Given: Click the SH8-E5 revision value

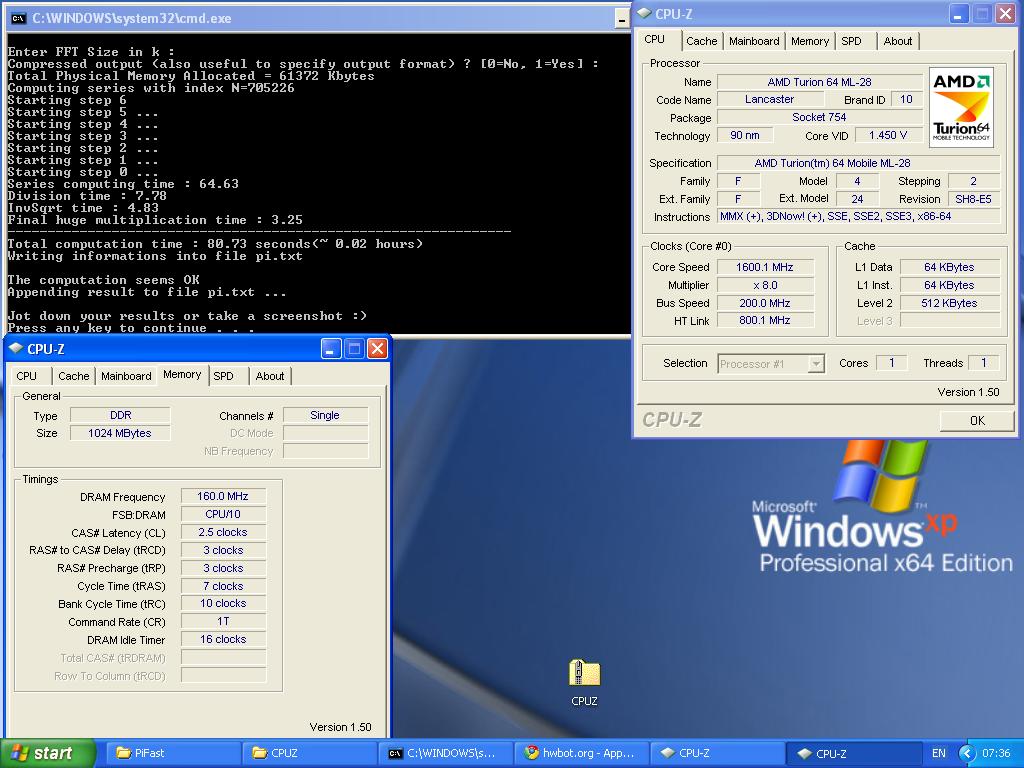Looking at the screenshot, I should [x=973, y=199].
